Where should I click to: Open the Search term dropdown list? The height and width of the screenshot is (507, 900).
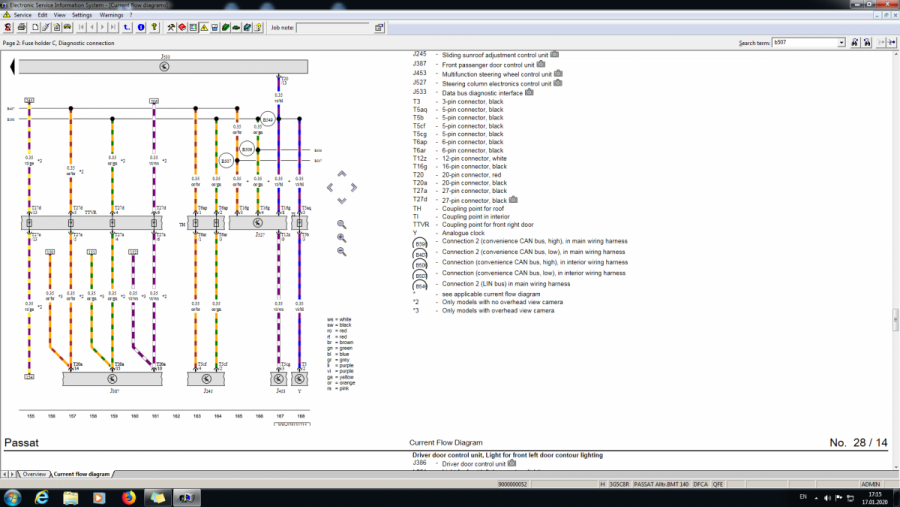click(841, 43)
